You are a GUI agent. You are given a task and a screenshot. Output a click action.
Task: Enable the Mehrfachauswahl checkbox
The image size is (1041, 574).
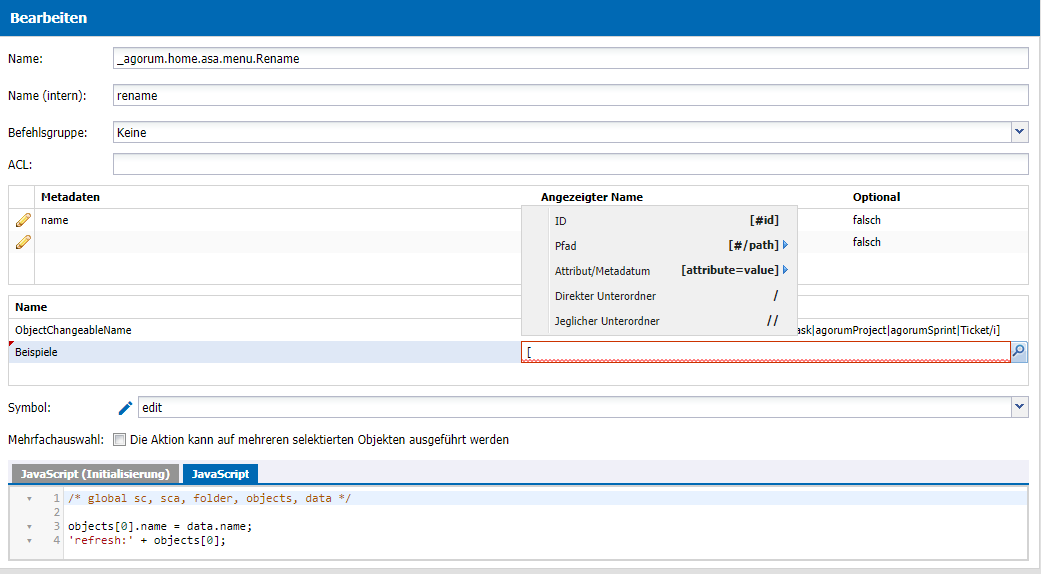click(x=120, y=439)
